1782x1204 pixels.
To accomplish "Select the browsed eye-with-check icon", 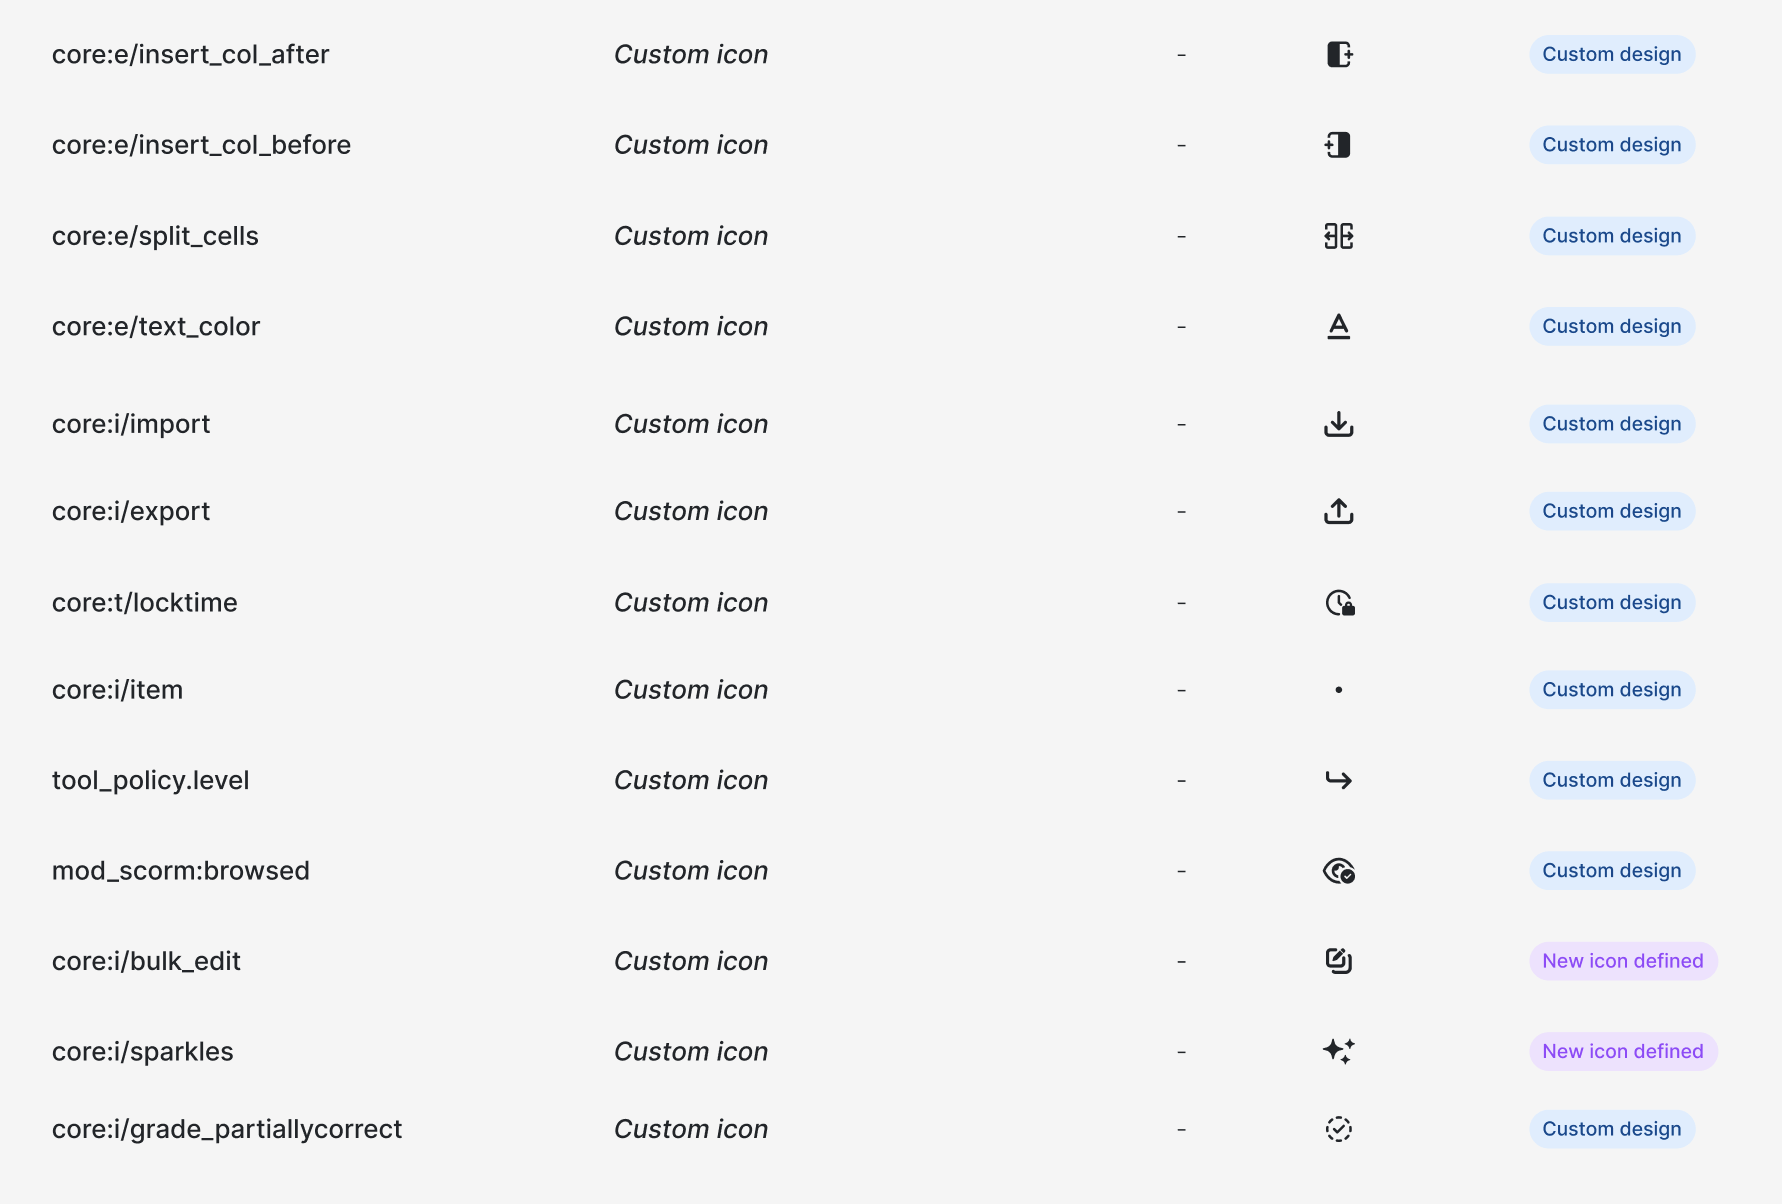I will pos(1339,871).
